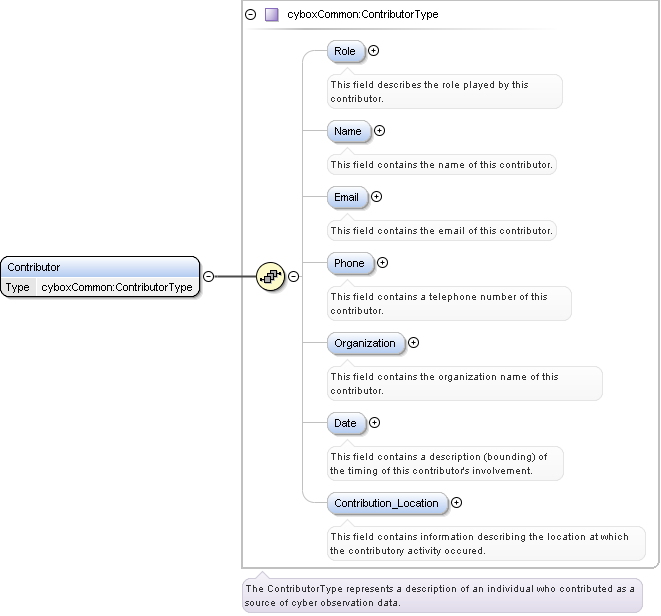Image resolution: width=661 pixels, height=616 pixels.
Task: Expand the Role element
Action: [374, 50]
